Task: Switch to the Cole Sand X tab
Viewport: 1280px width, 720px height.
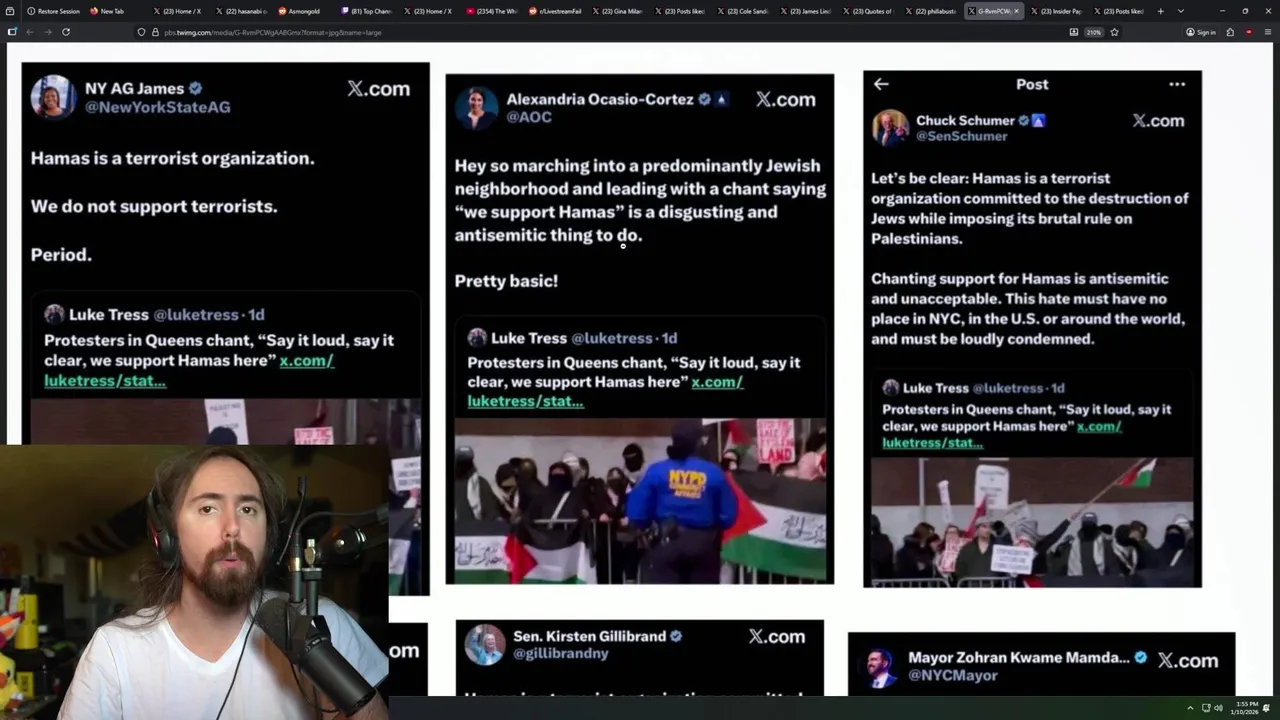Action: click(745, 11)
